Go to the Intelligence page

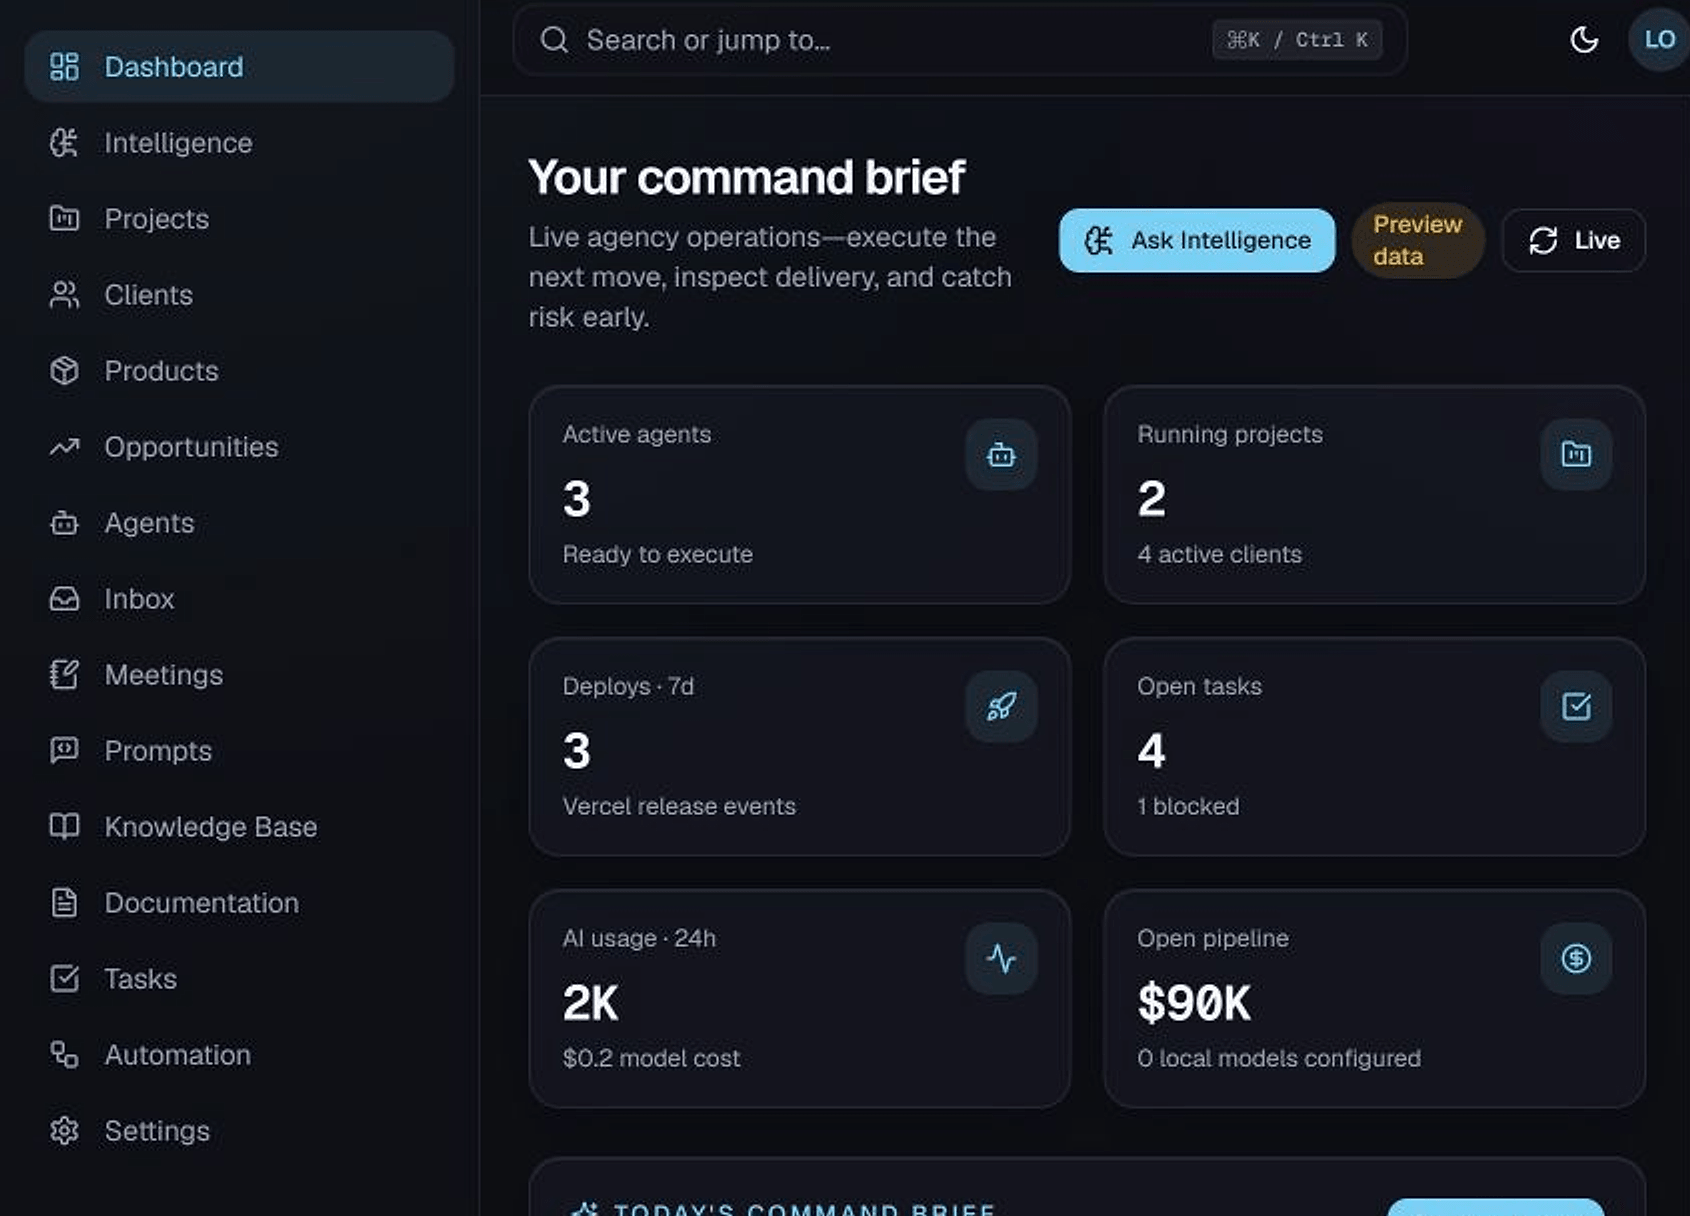pyautogui.click(x=239, y=143)
